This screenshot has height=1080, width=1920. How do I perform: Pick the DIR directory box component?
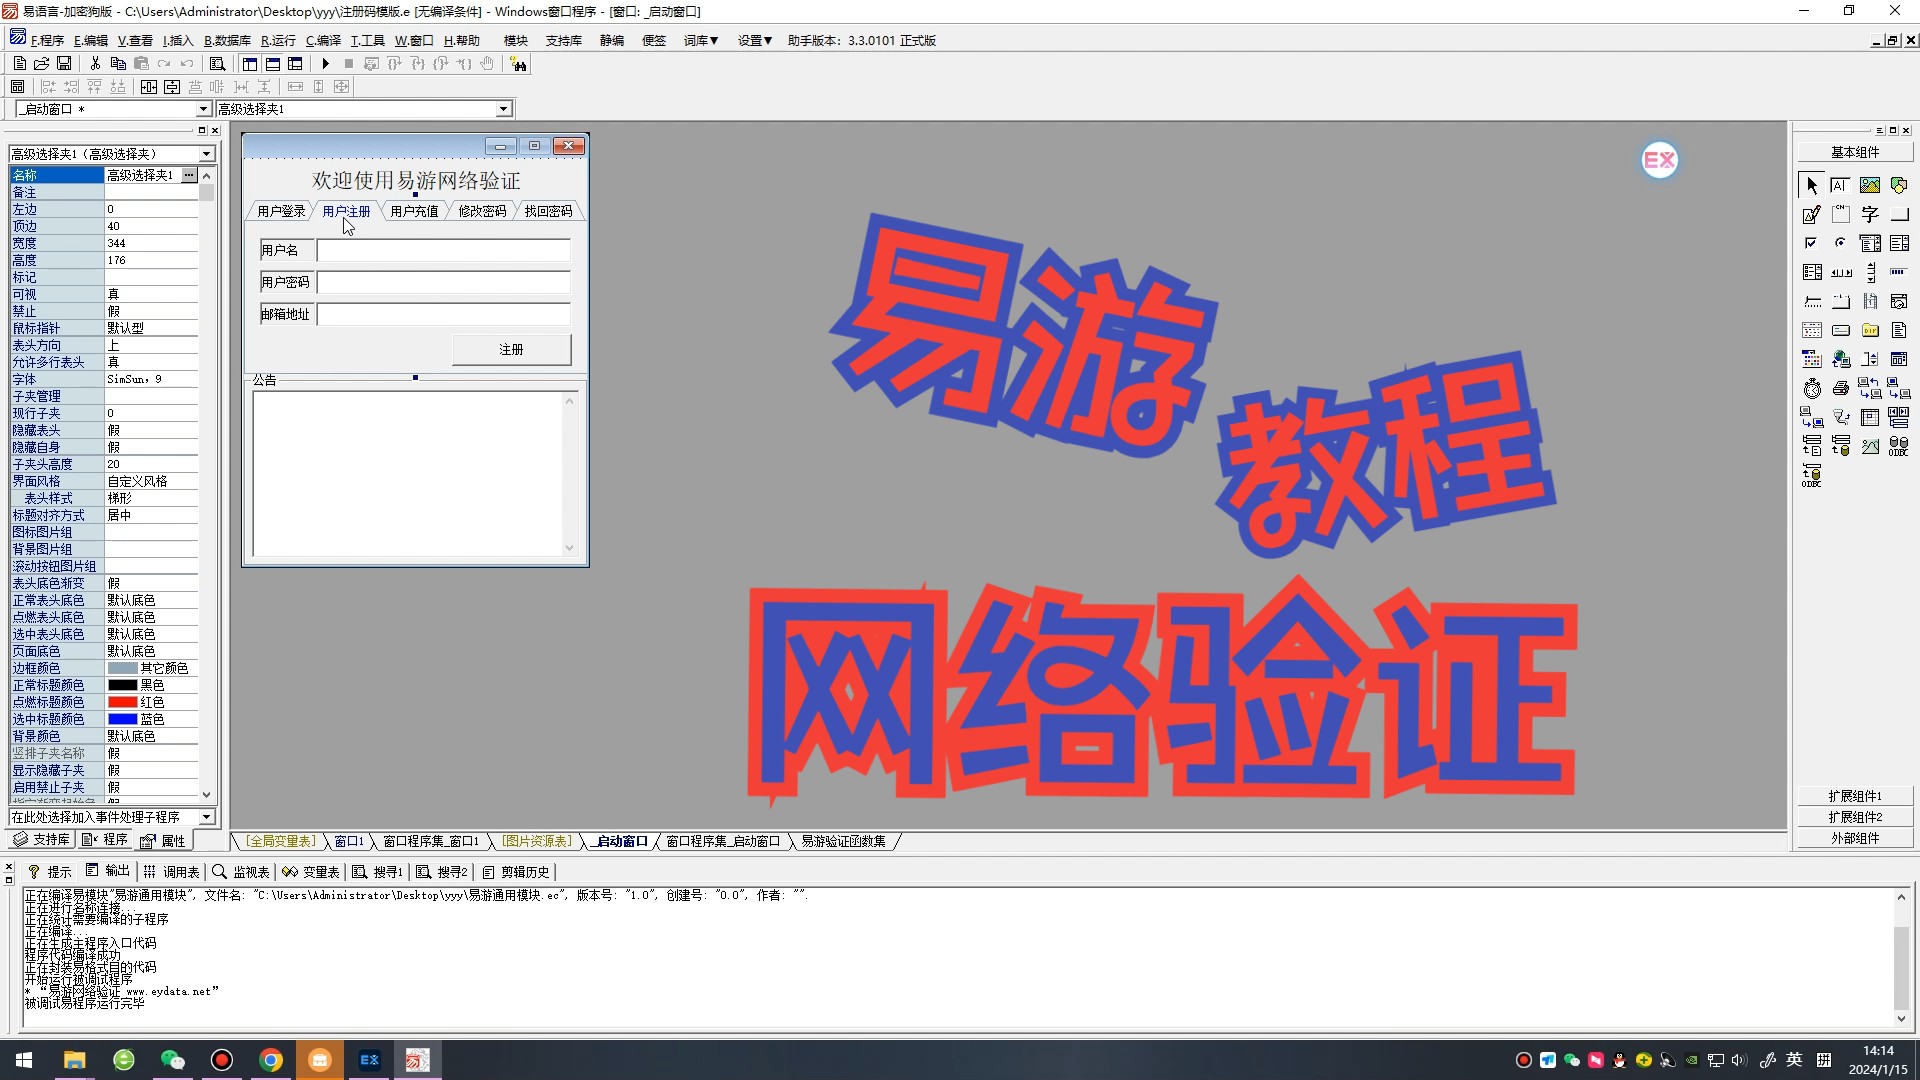[1869, 330]
